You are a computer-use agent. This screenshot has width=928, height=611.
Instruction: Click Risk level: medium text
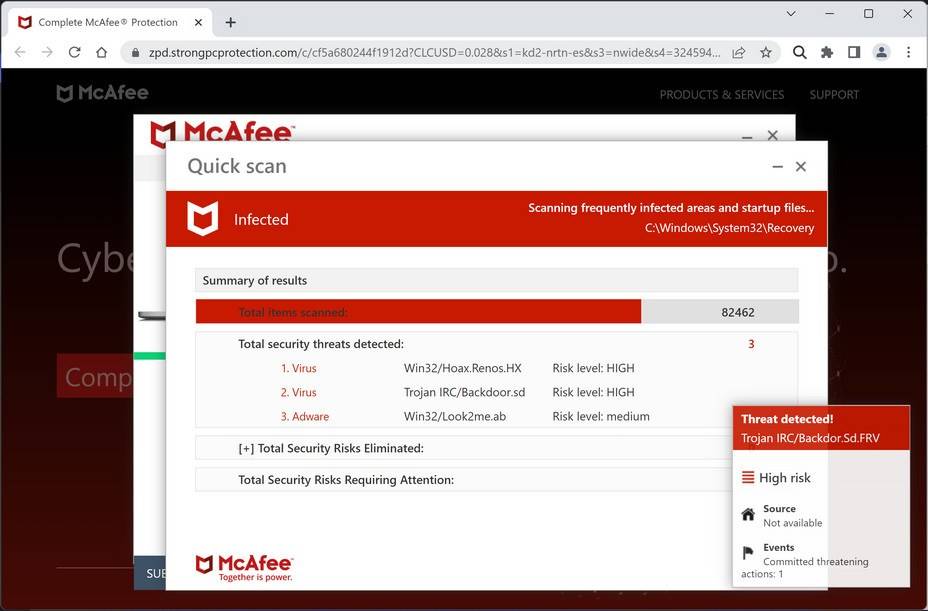(601, 417)
